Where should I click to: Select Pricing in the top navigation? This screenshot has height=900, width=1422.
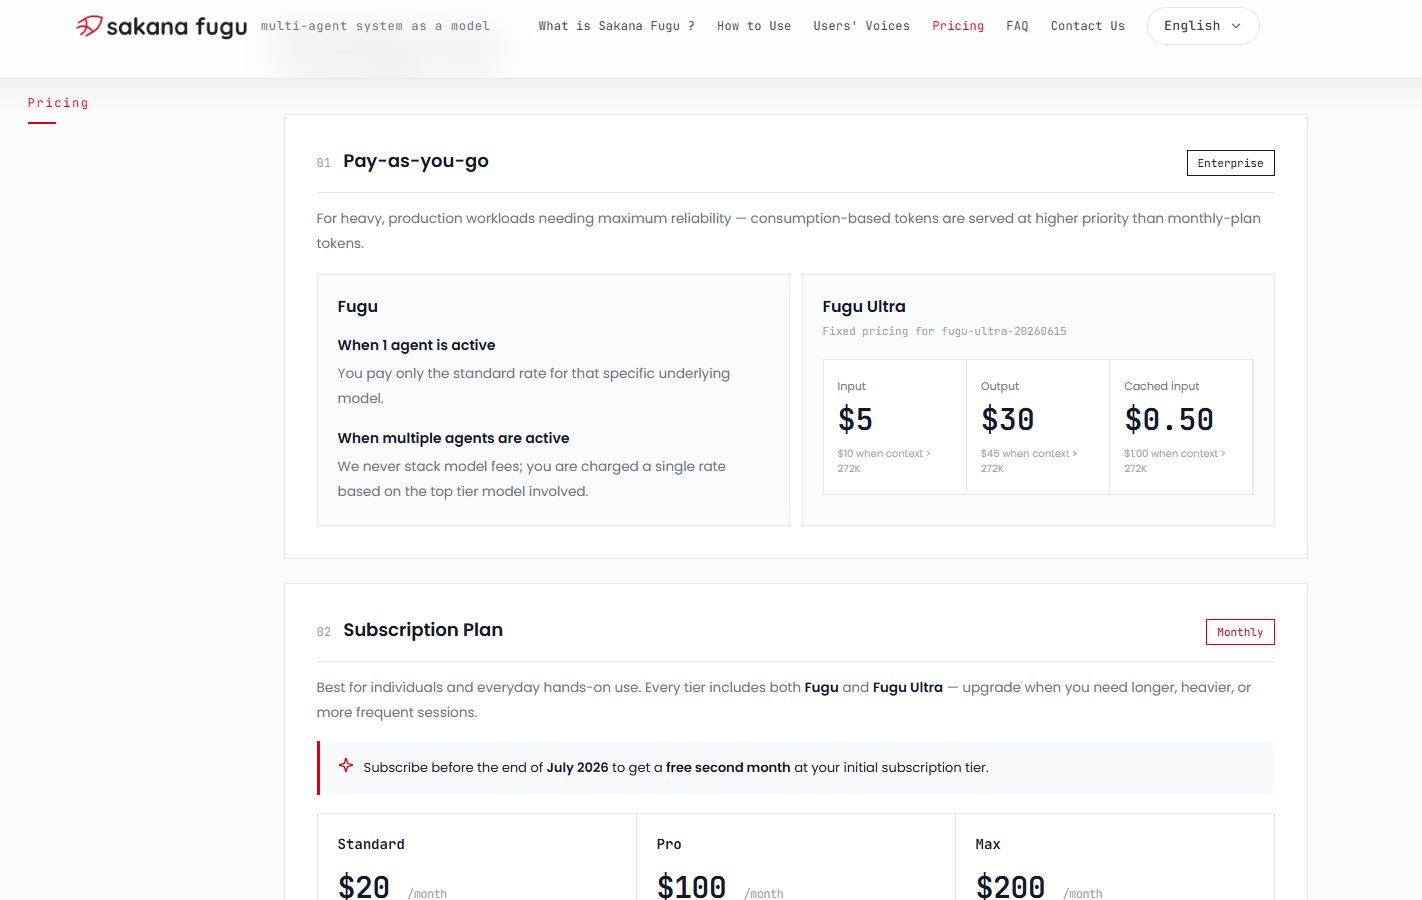point(958,26)
